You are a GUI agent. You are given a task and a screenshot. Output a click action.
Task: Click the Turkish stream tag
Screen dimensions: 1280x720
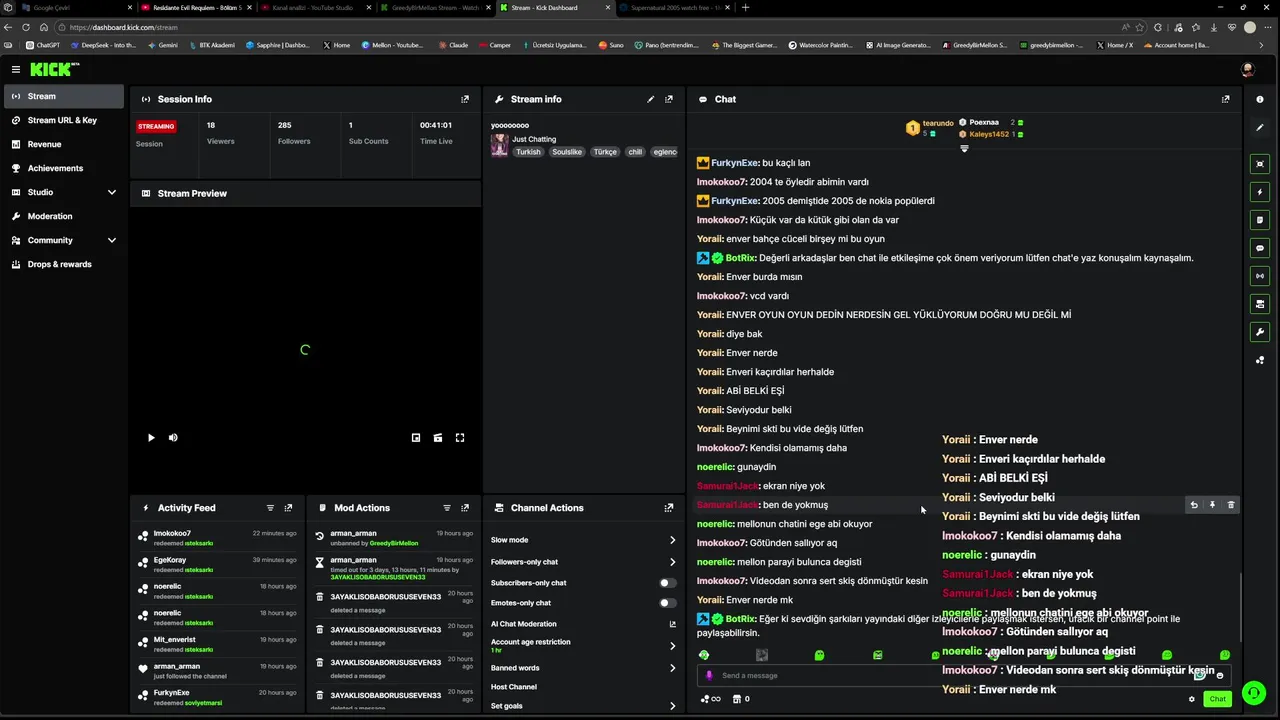pos(528,152)
